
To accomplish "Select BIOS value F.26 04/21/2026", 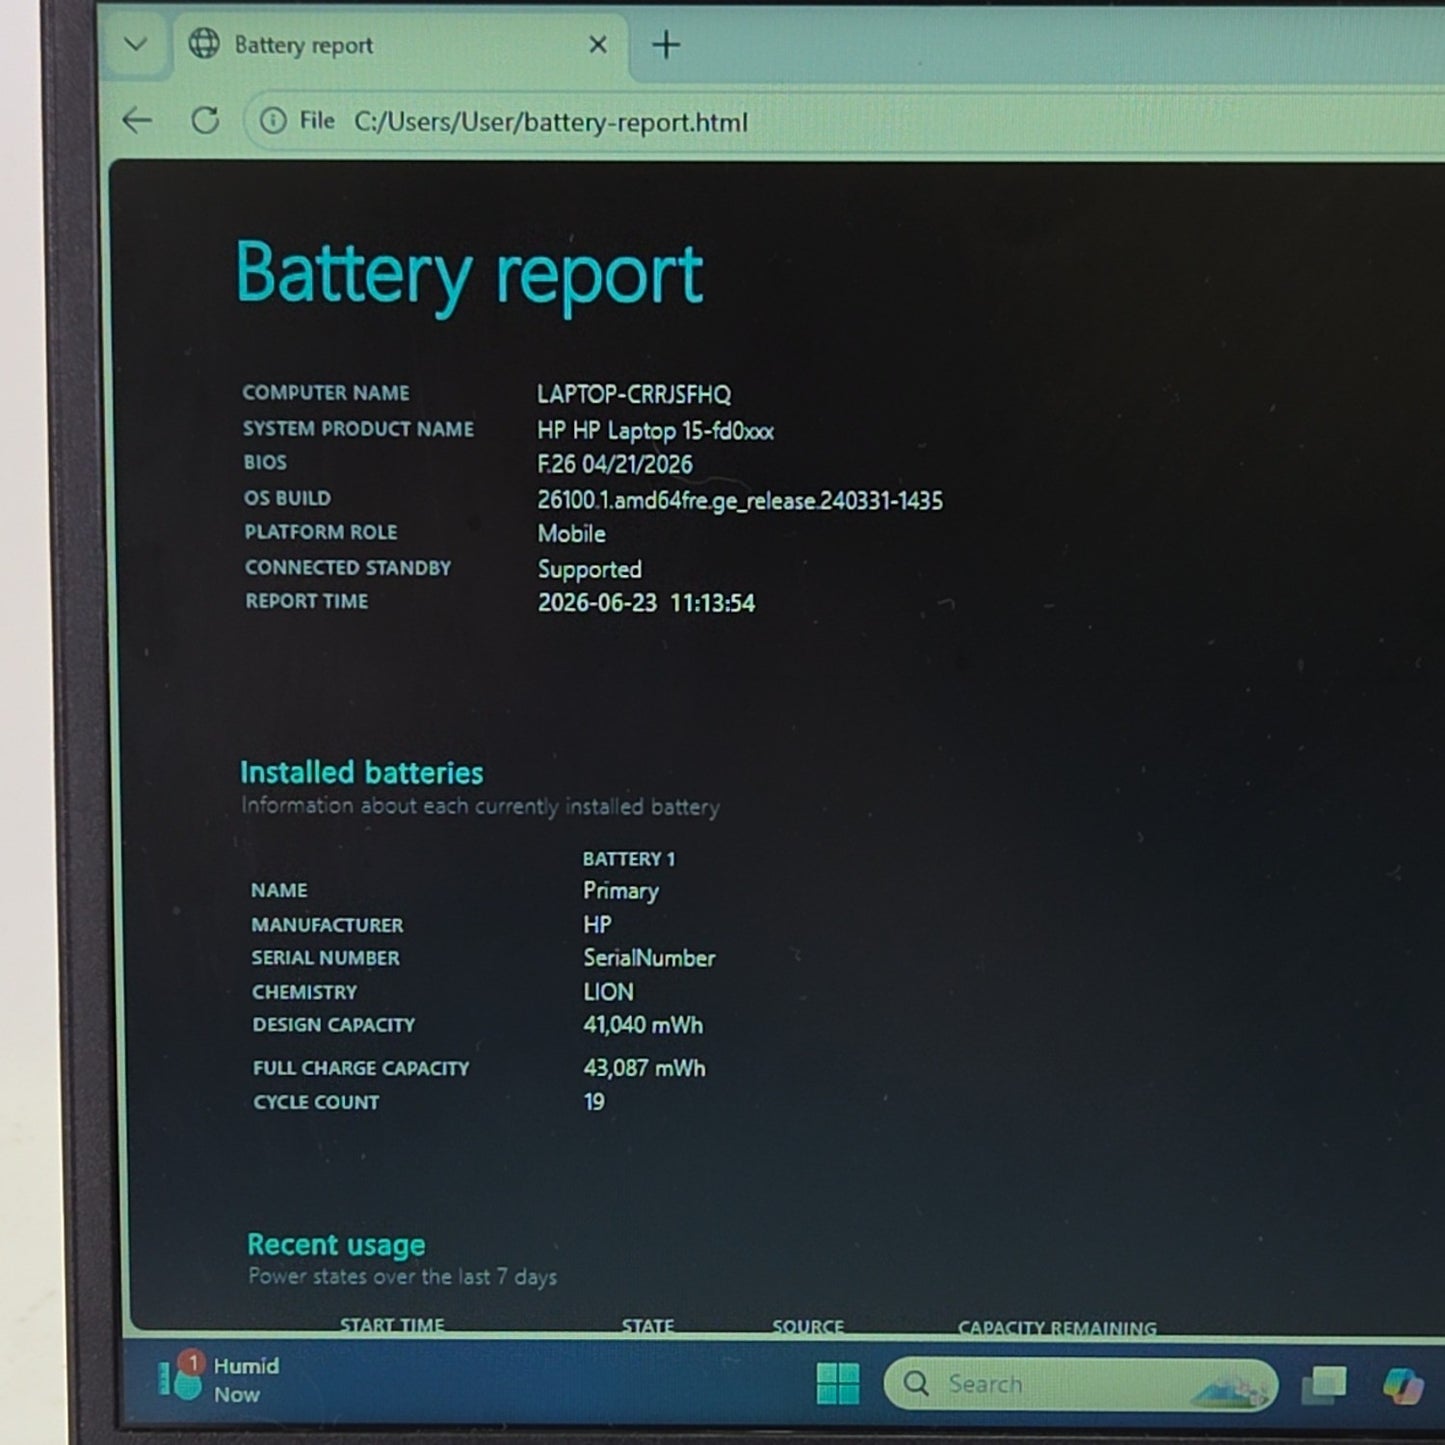I will (615, 464).
